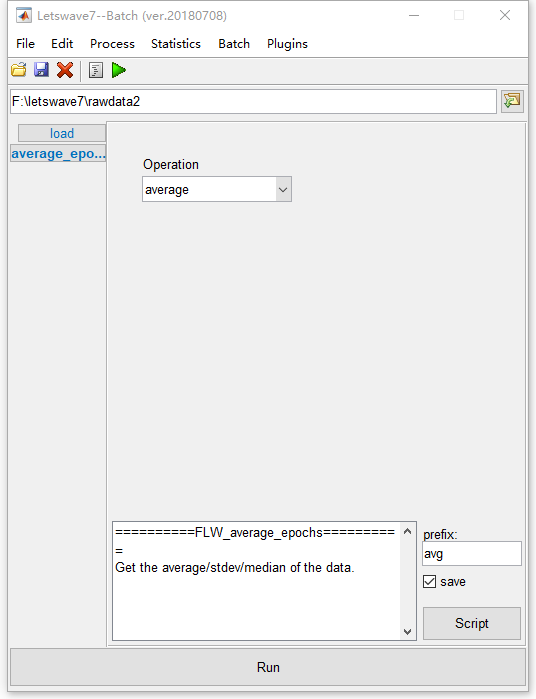Open the Statistics menu

point(176,44)
